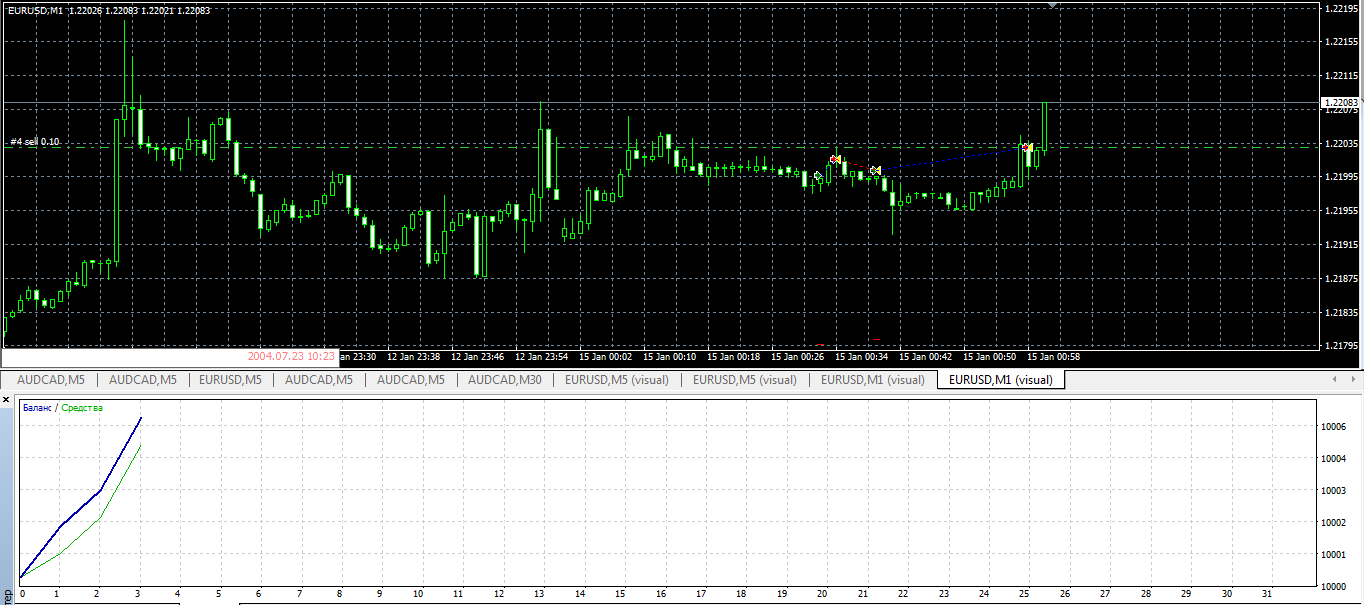
Task: Click the active EURUSD,M1 (visual) tab
Action: point(1000,380)
